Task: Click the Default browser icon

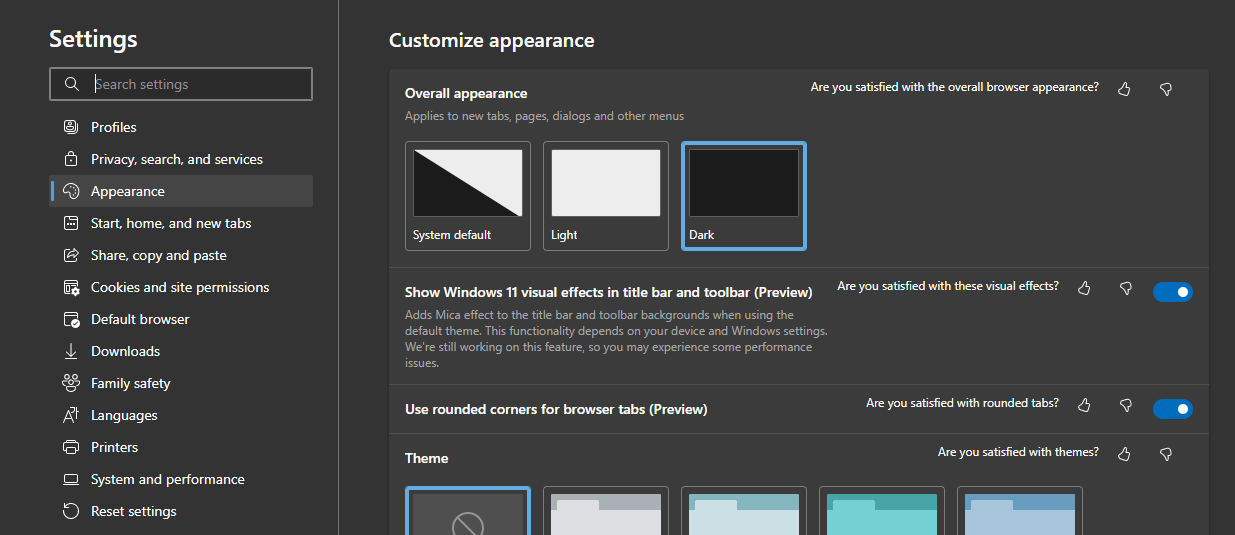Action: tap(71, 319)
